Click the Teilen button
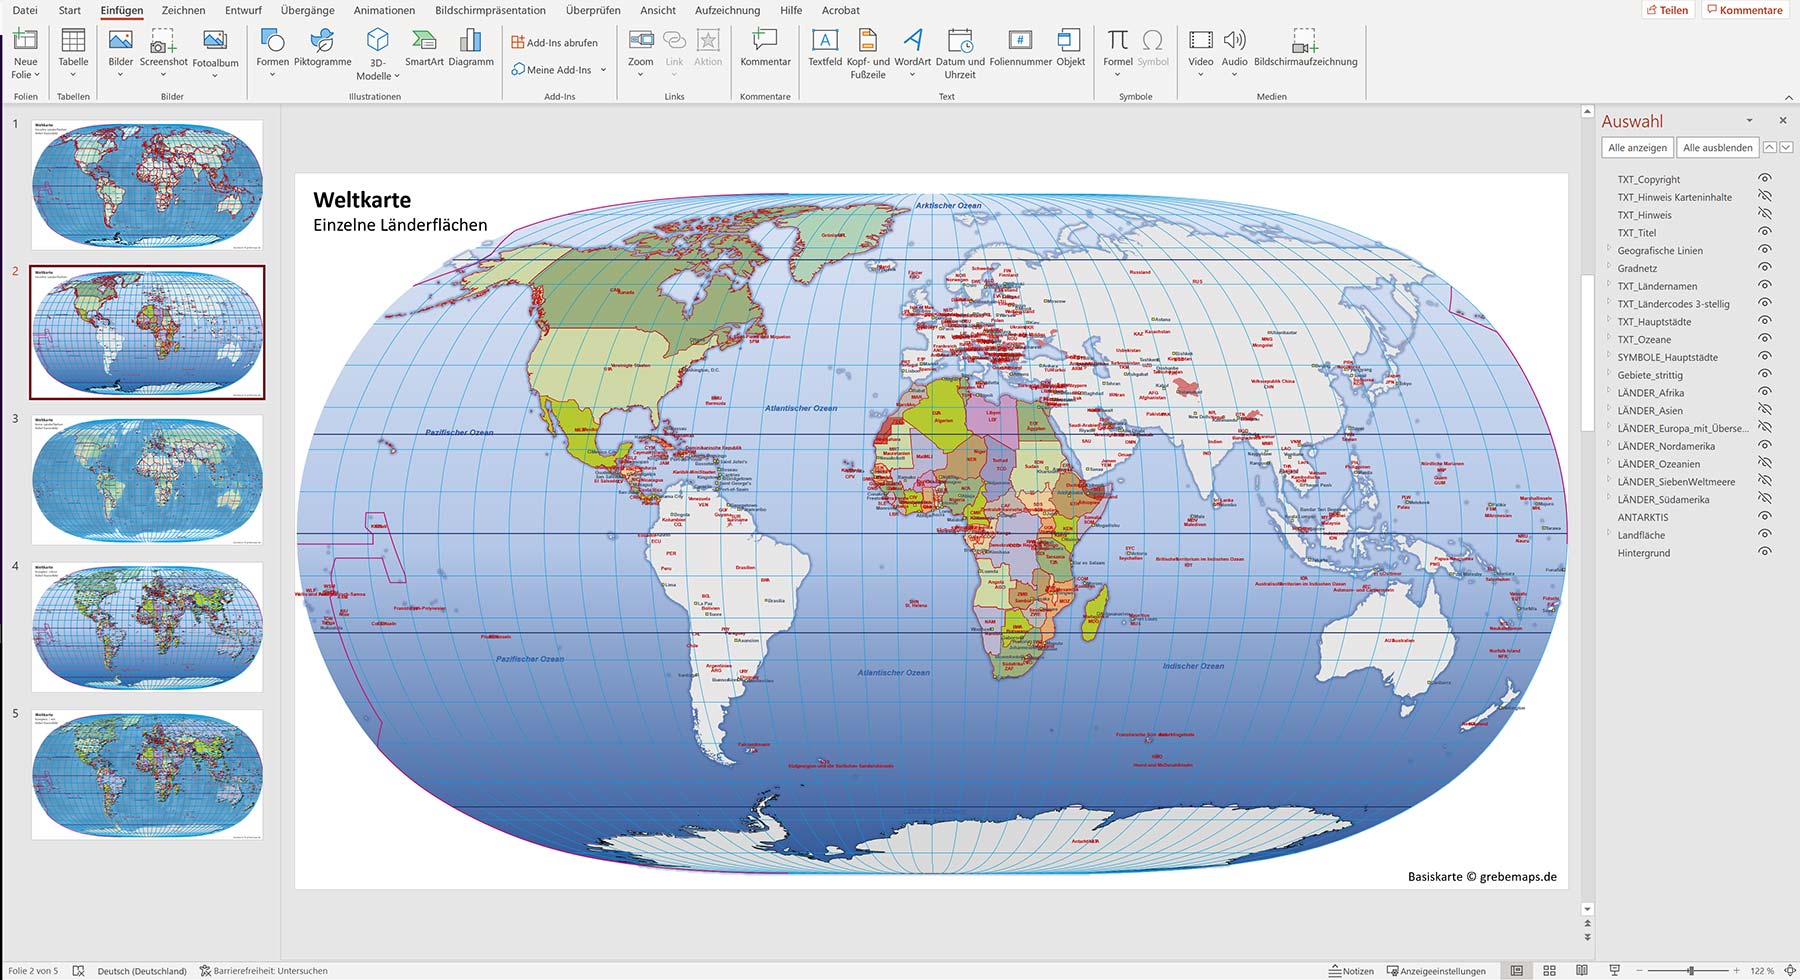1800x980 pixels. pos(1667,10)
